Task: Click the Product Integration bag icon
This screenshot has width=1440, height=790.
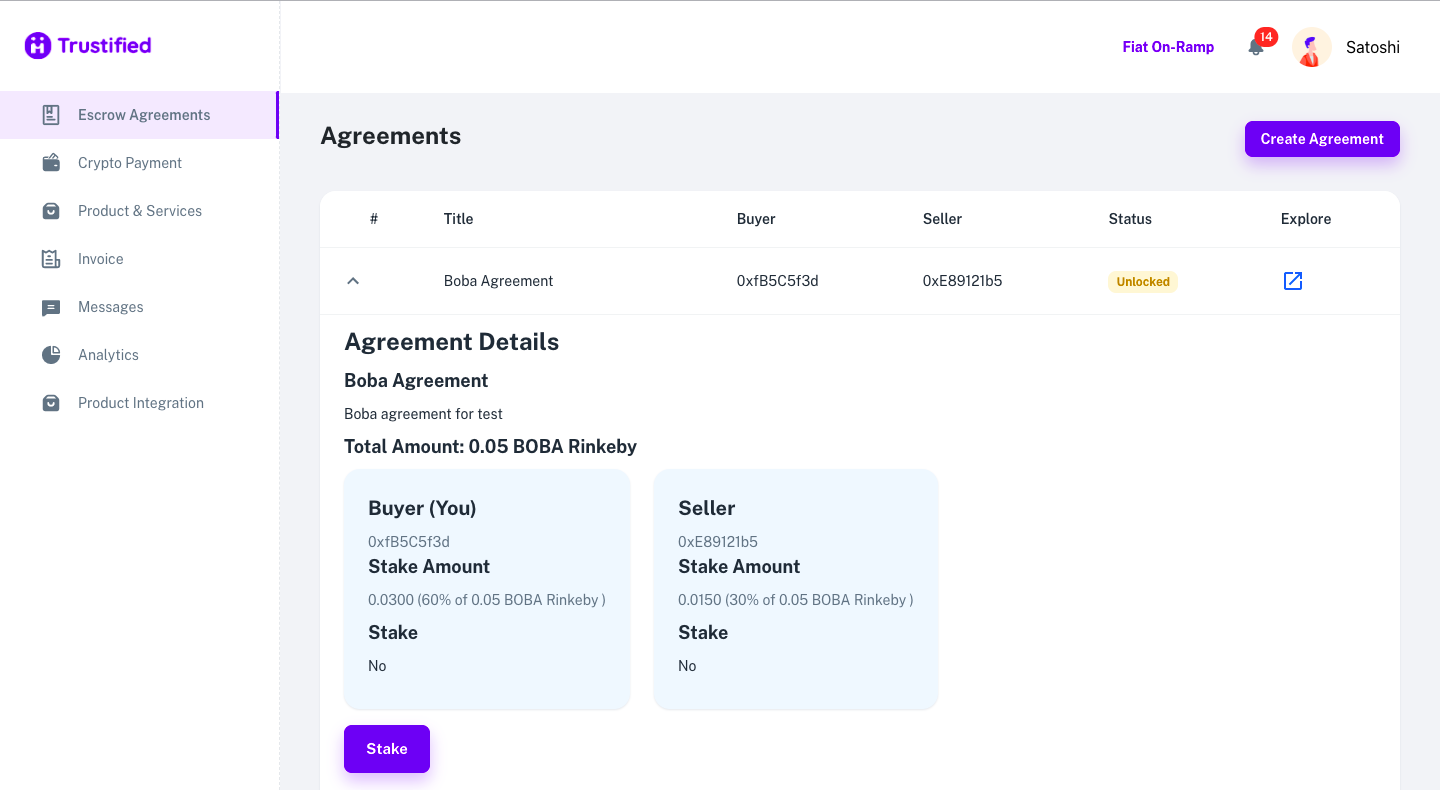Action: (x=51, y=403)
